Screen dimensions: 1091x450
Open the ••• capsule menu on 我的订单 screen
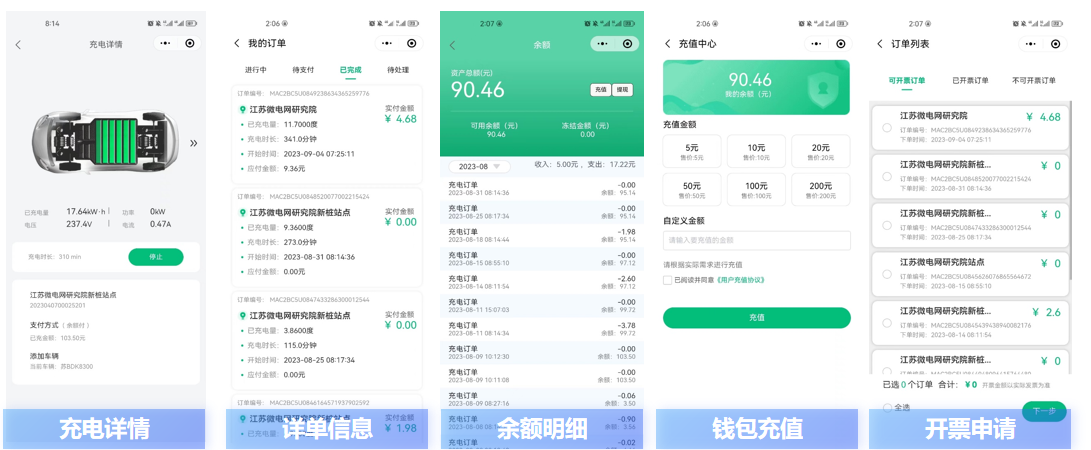click(x=387, y=43)
